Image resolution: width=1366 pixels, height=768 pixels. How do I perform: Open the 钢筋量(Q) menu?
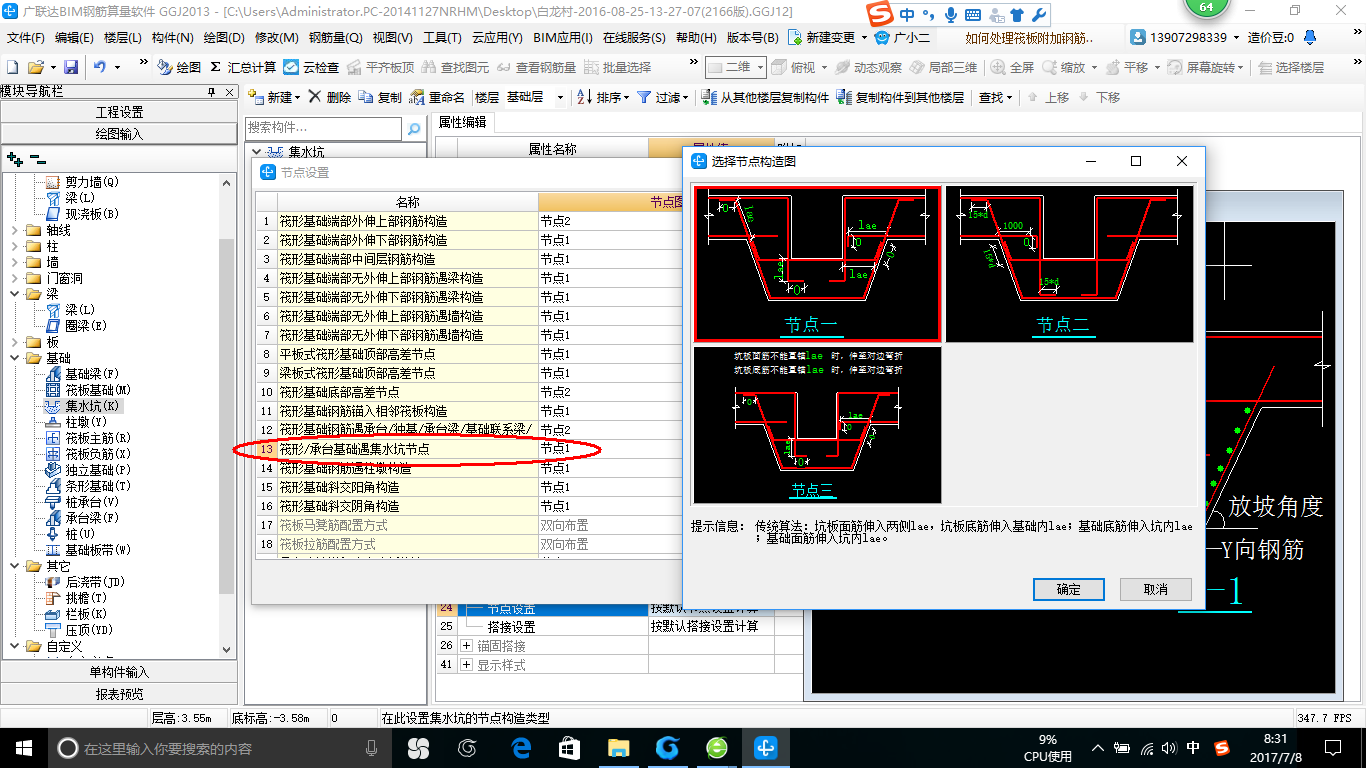coord(335,38)
